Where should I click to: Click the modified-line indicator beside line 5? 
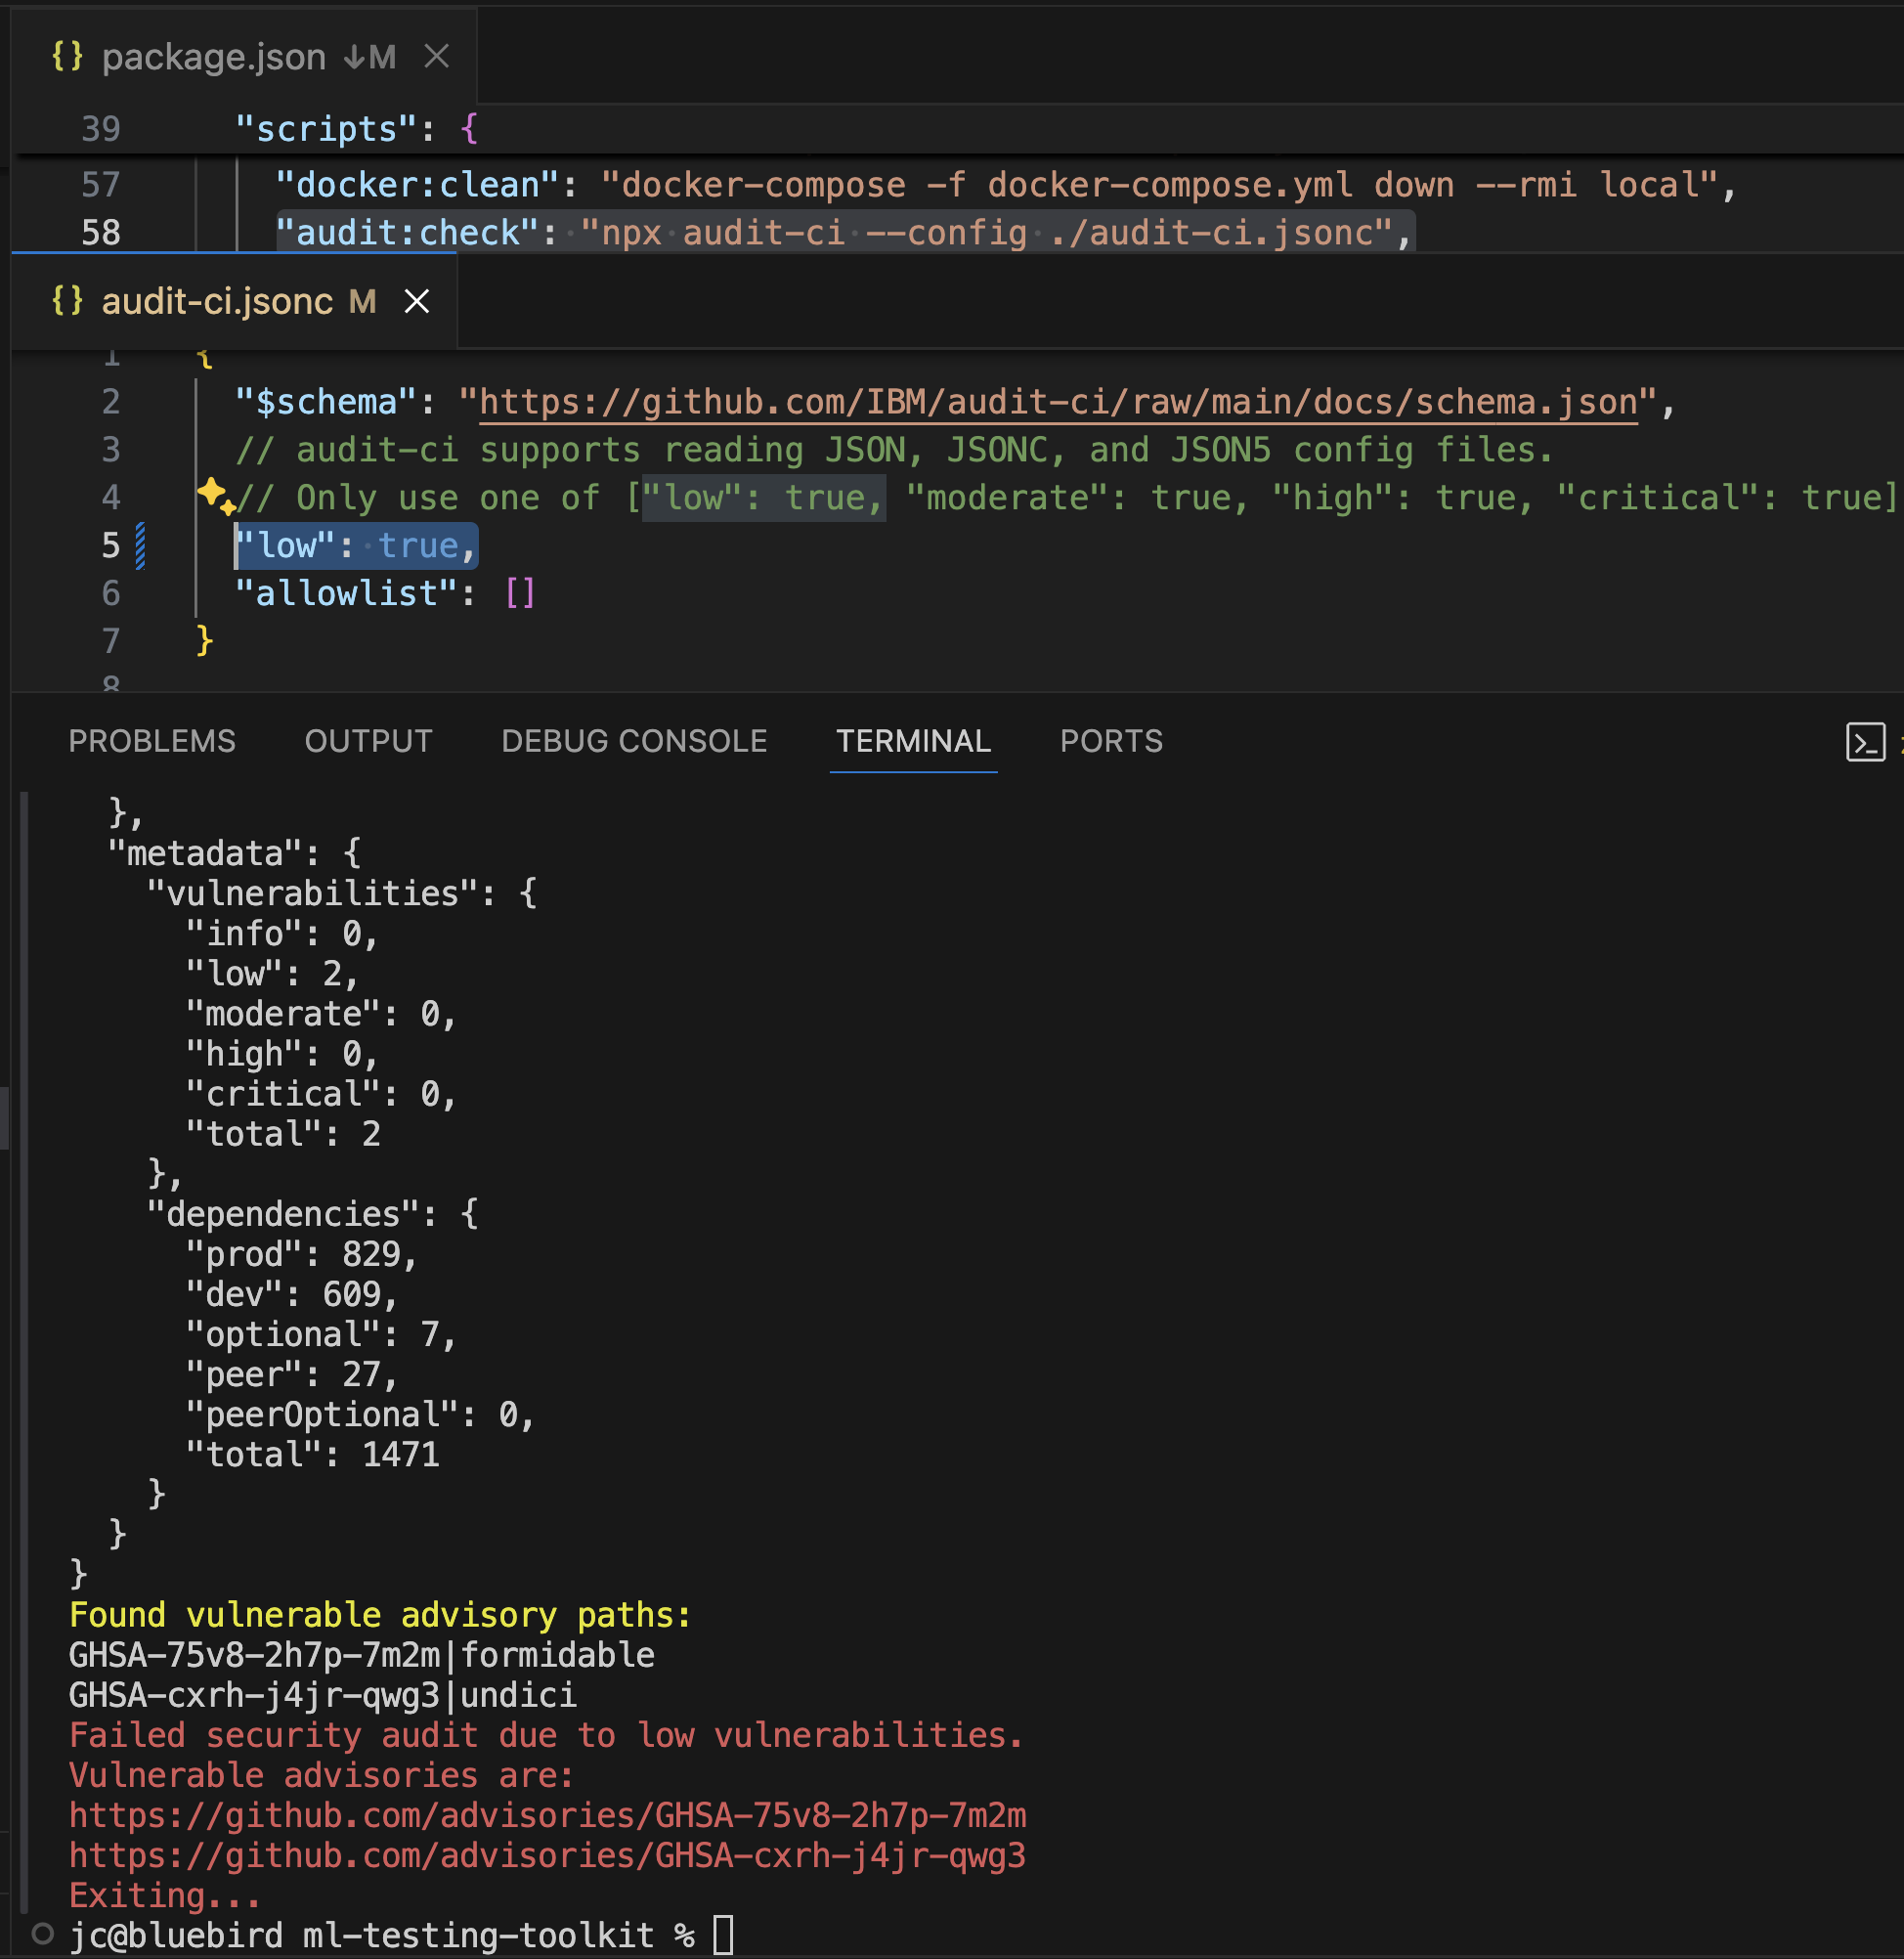pyautogui.click(x=141, y=546)
